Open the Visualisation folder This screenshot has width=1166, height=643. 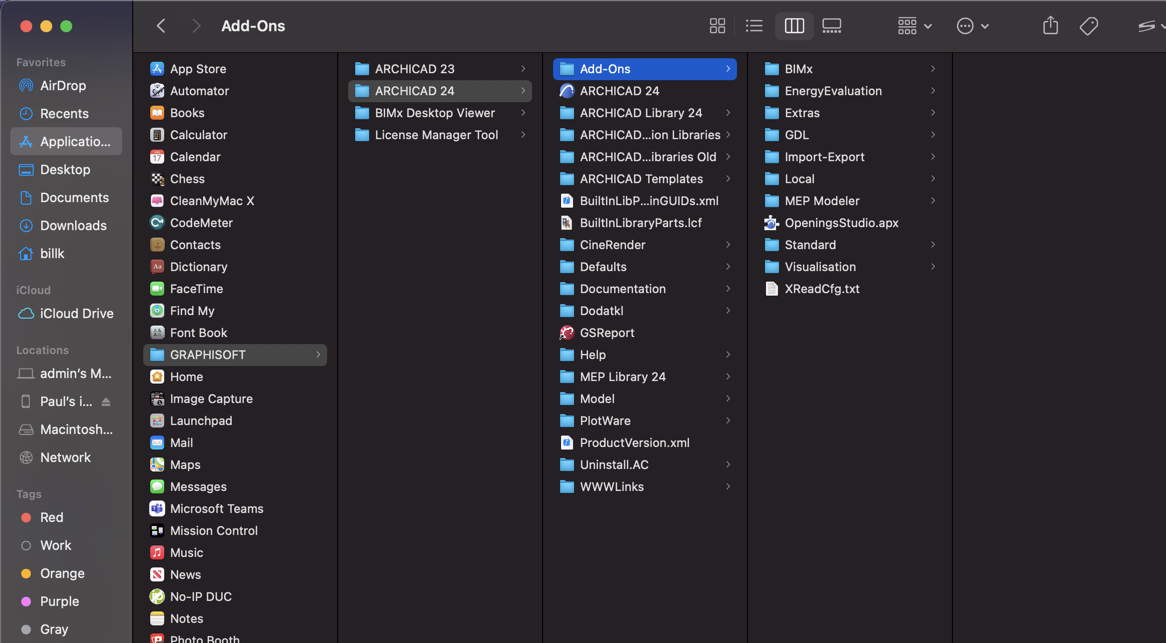point(850,267)
